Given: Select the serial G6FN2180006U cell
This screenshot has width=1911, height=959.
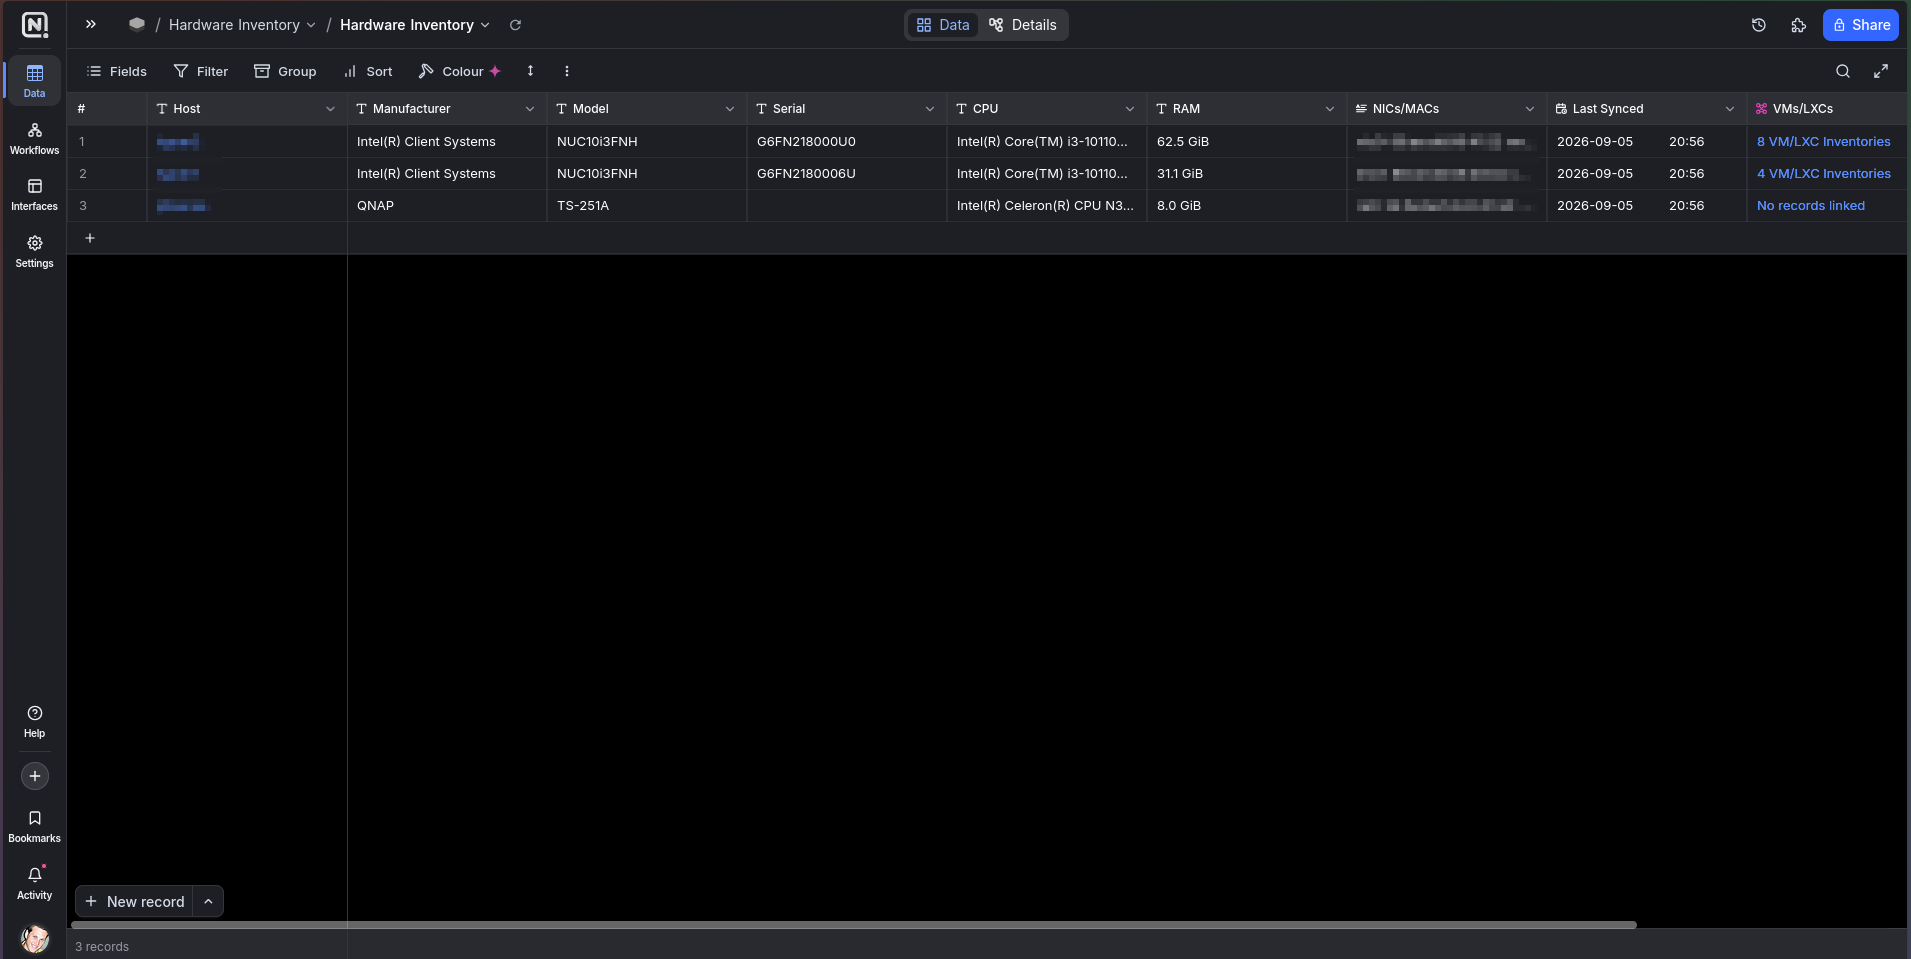Looking at the screenshot, I should (x=847, y=174).
